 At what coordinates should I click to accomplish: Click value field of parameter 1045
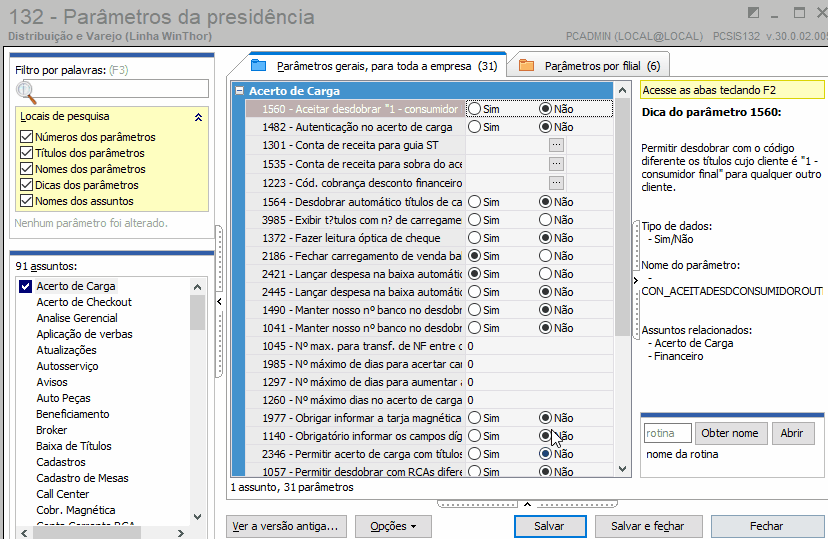tap(539, 346)
